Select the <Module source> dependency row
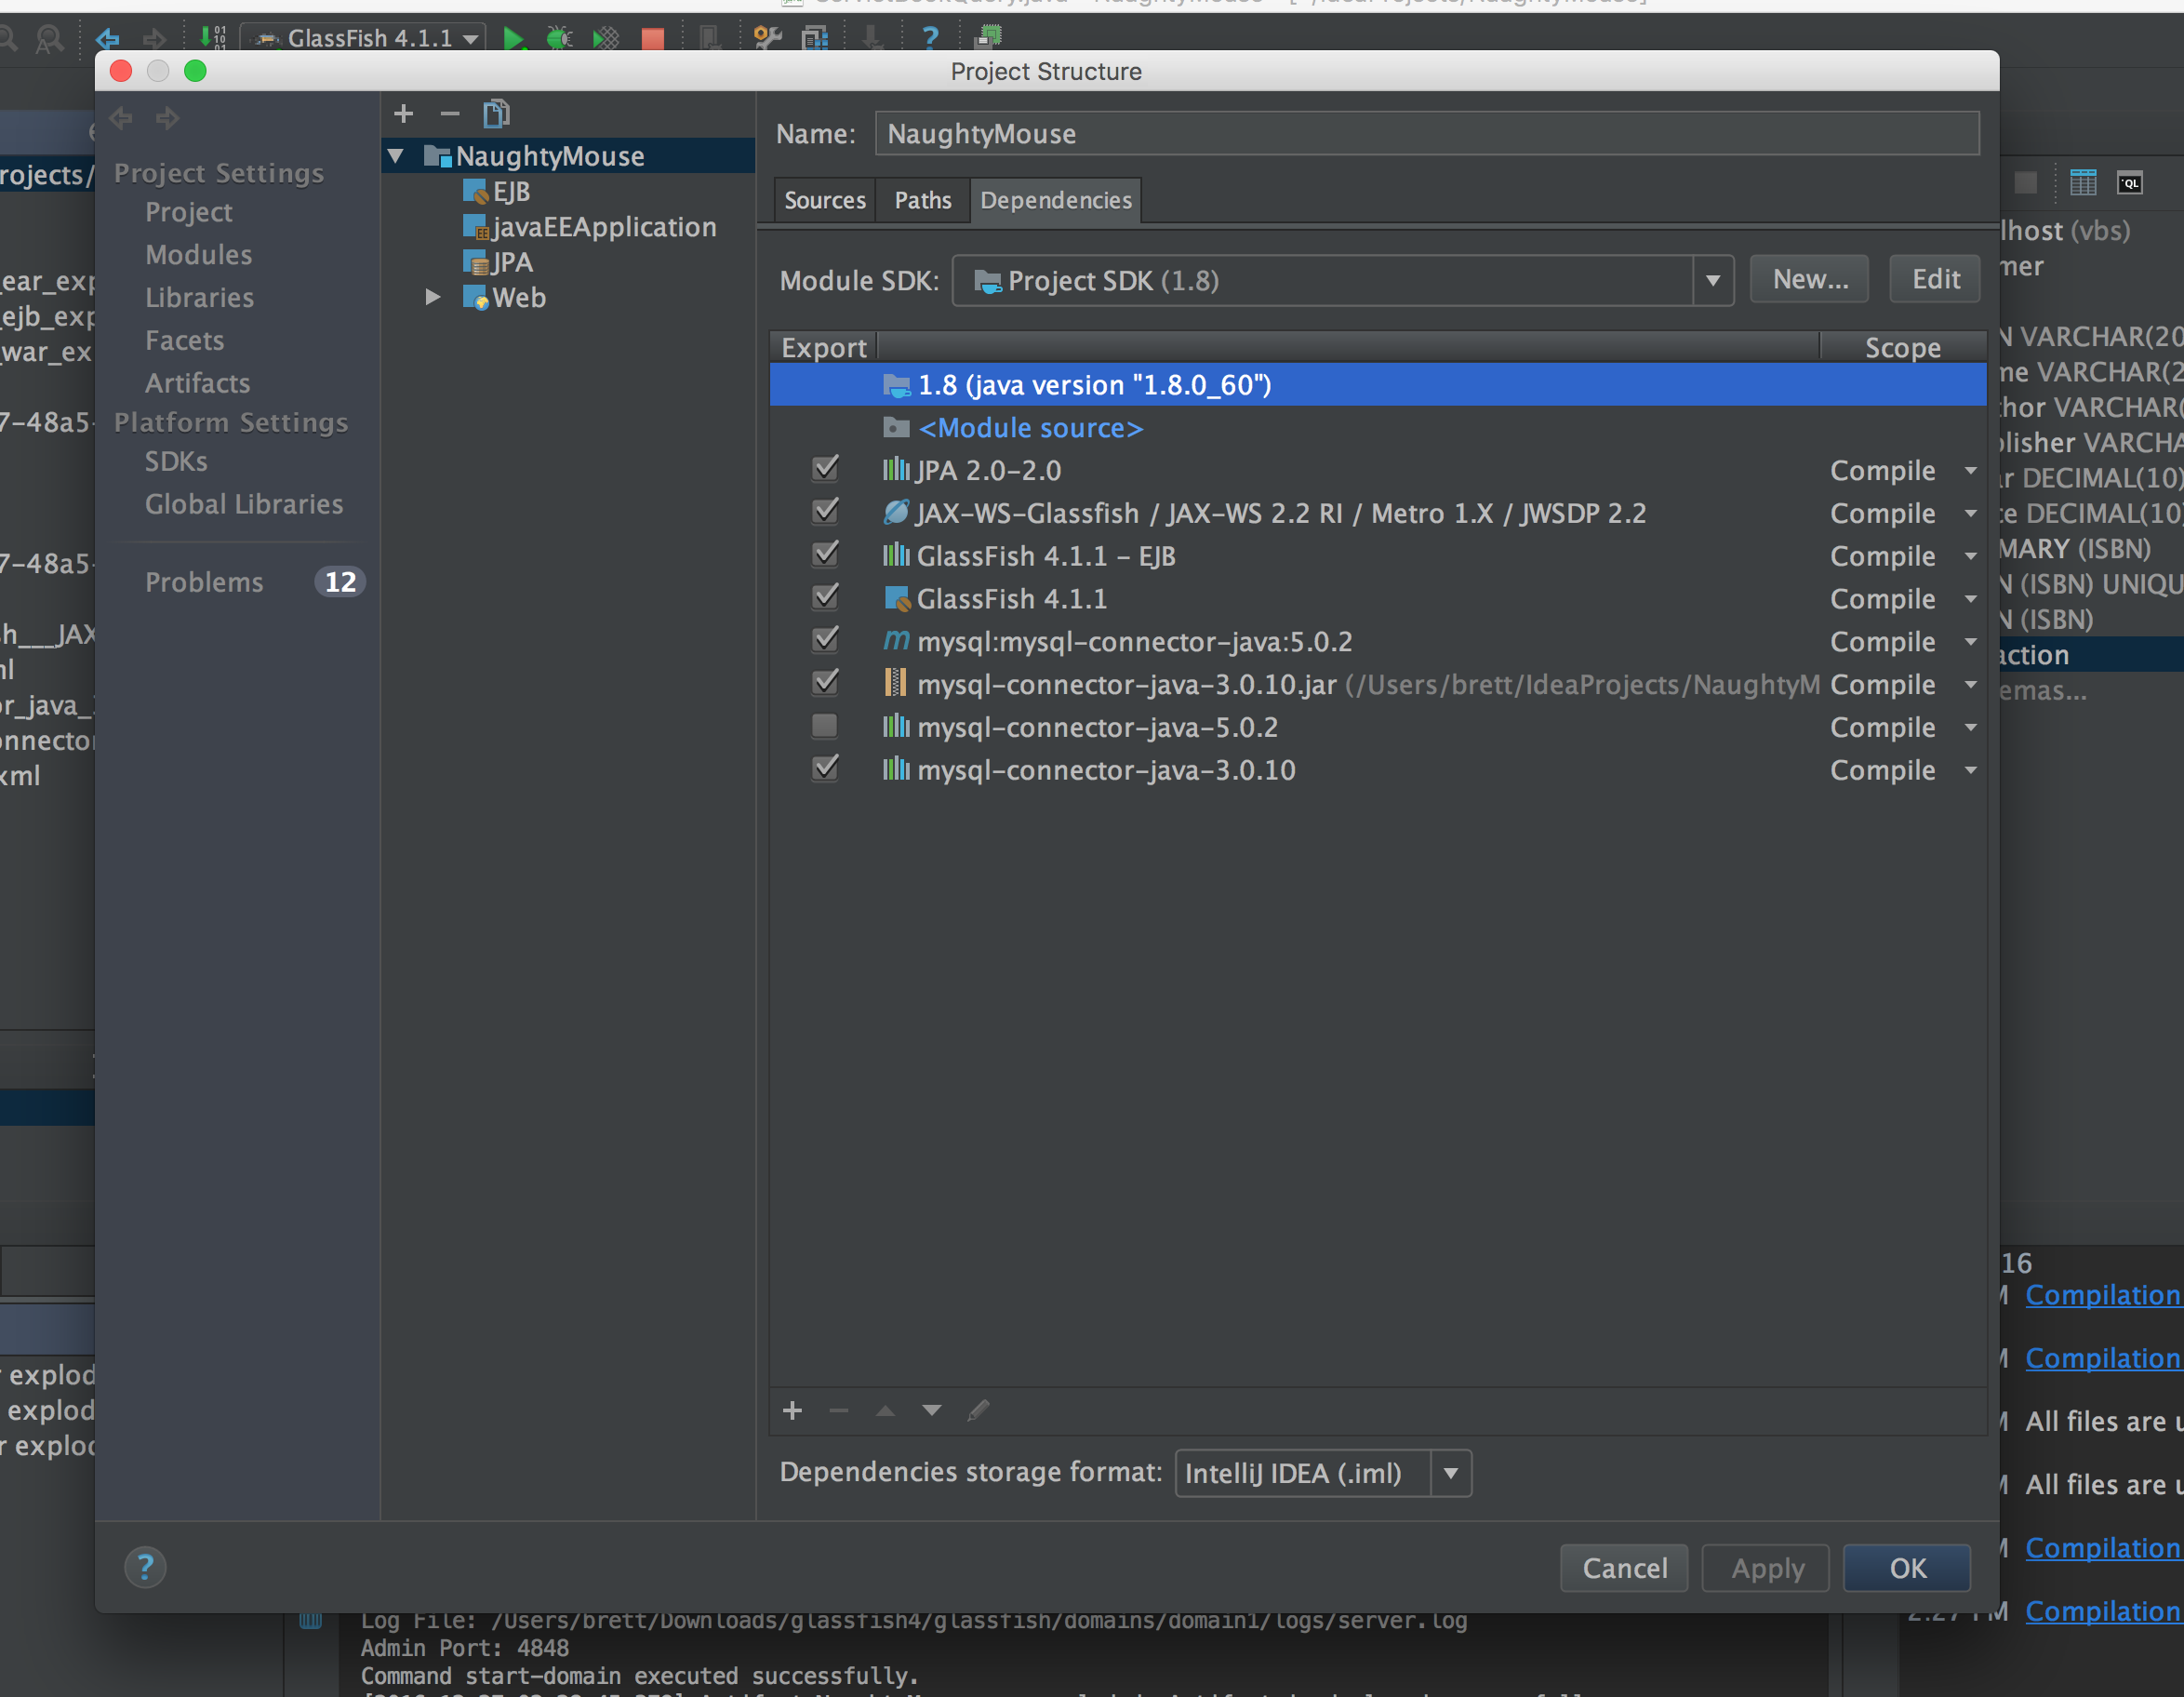 click(1378, 428)
